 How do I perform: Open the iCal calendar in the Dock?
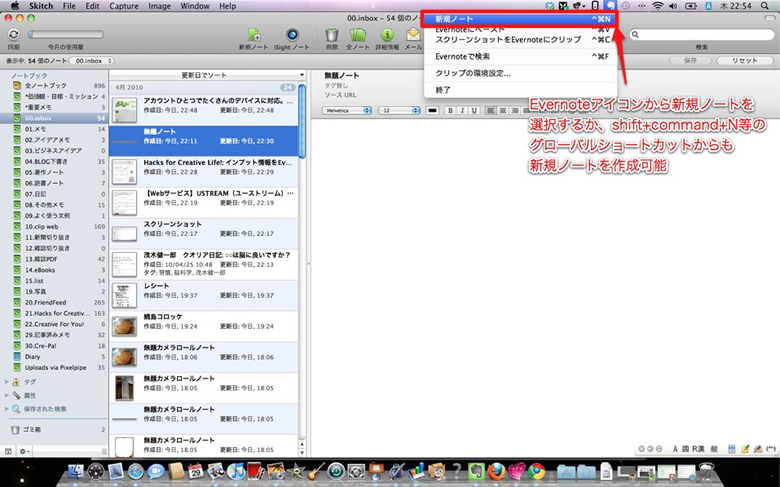195,471
